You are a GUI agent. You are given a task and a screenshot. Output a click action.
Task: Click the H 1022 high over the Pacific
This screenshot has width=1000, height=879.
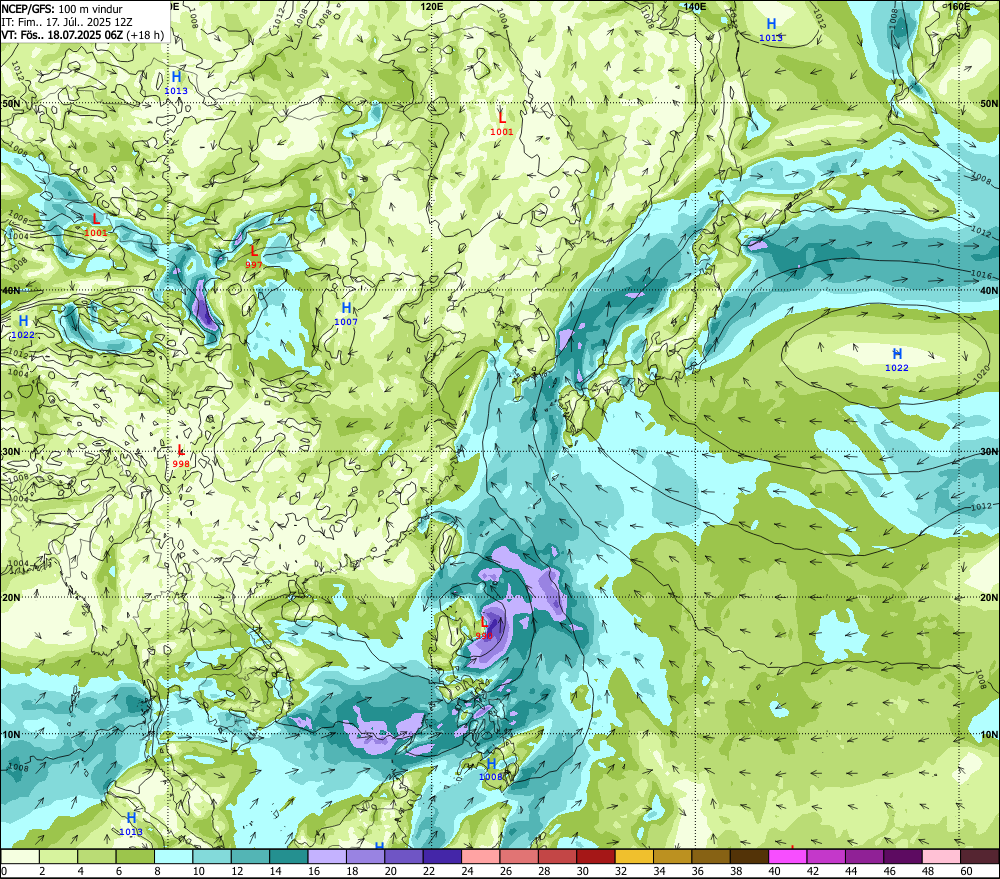pyautogui.click(x=897, y=360)
